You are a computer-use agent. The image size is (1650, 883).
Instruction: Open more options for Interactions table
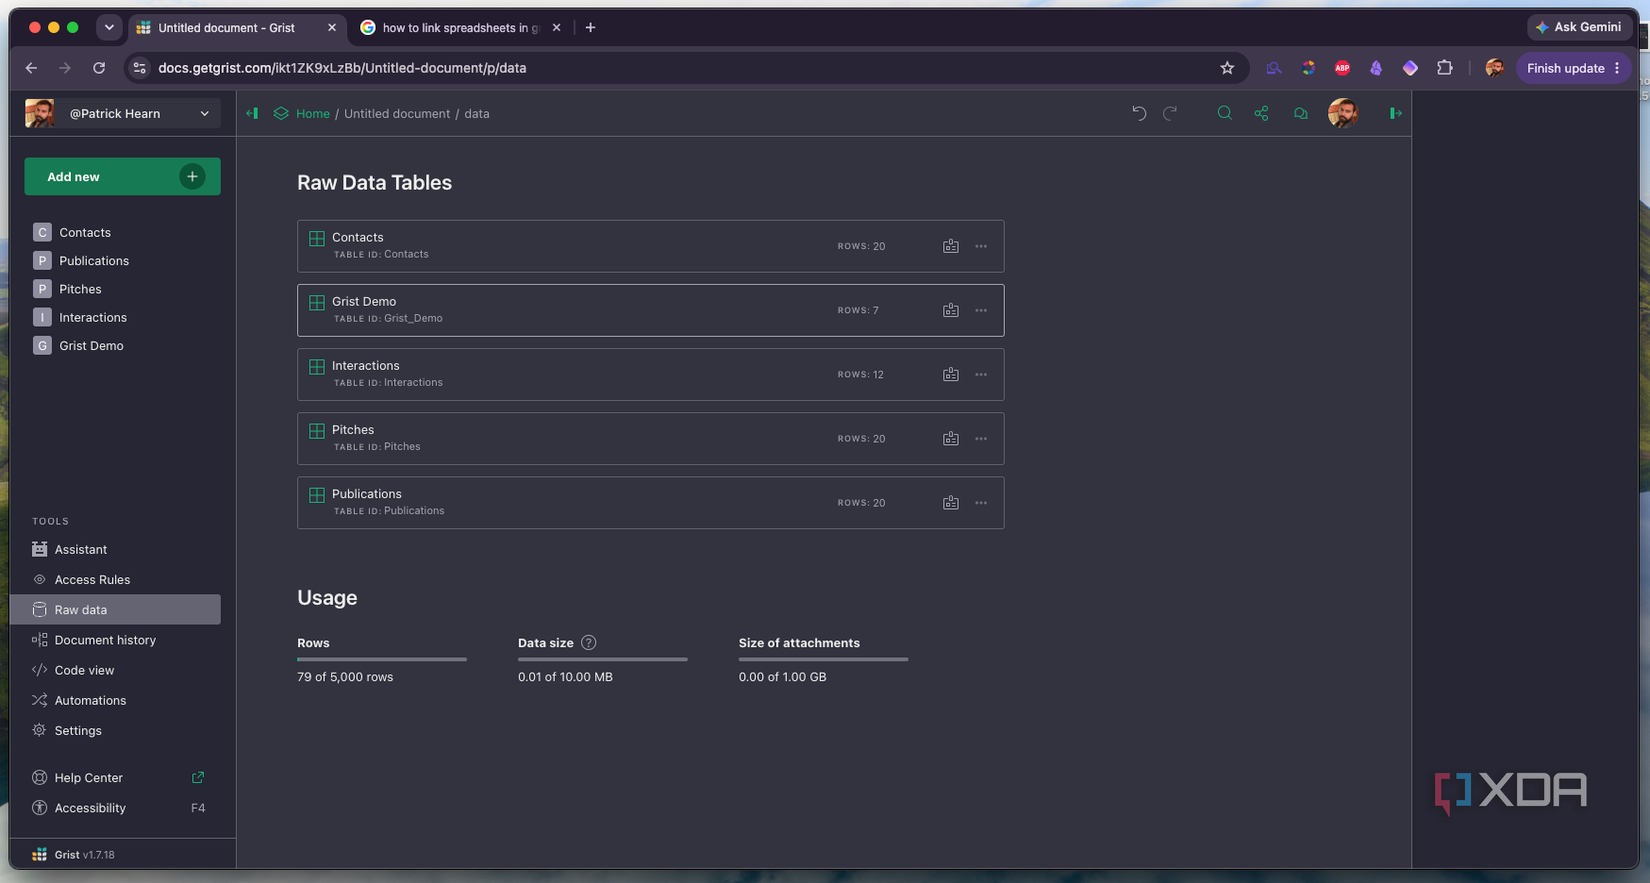pyautogui.click(x=981, y=374)
